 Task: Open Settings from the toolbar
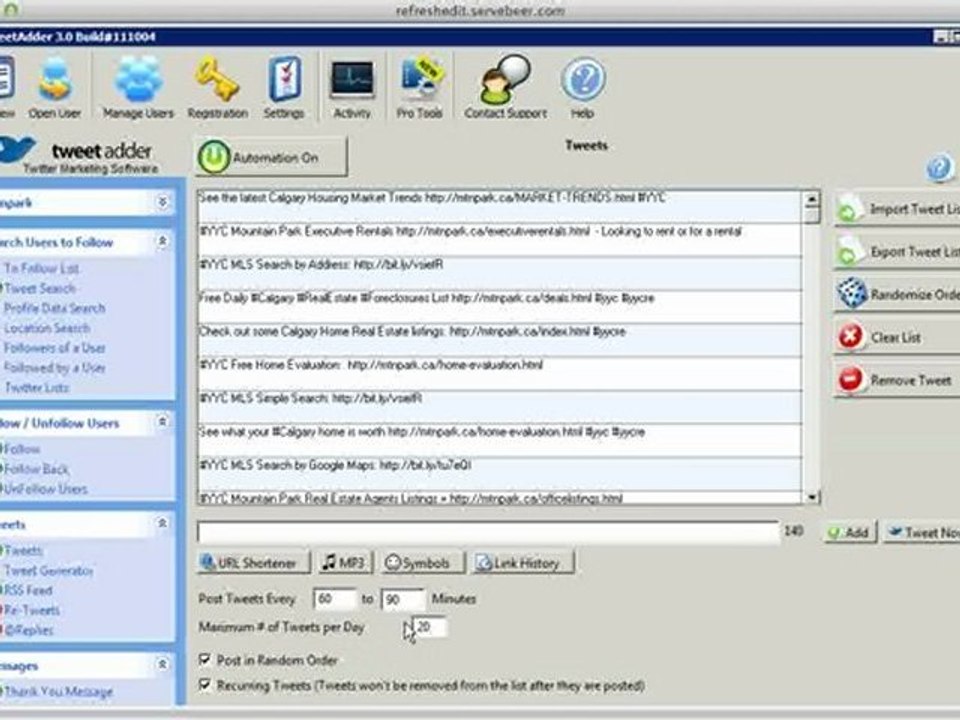click(x=284, y=88)
